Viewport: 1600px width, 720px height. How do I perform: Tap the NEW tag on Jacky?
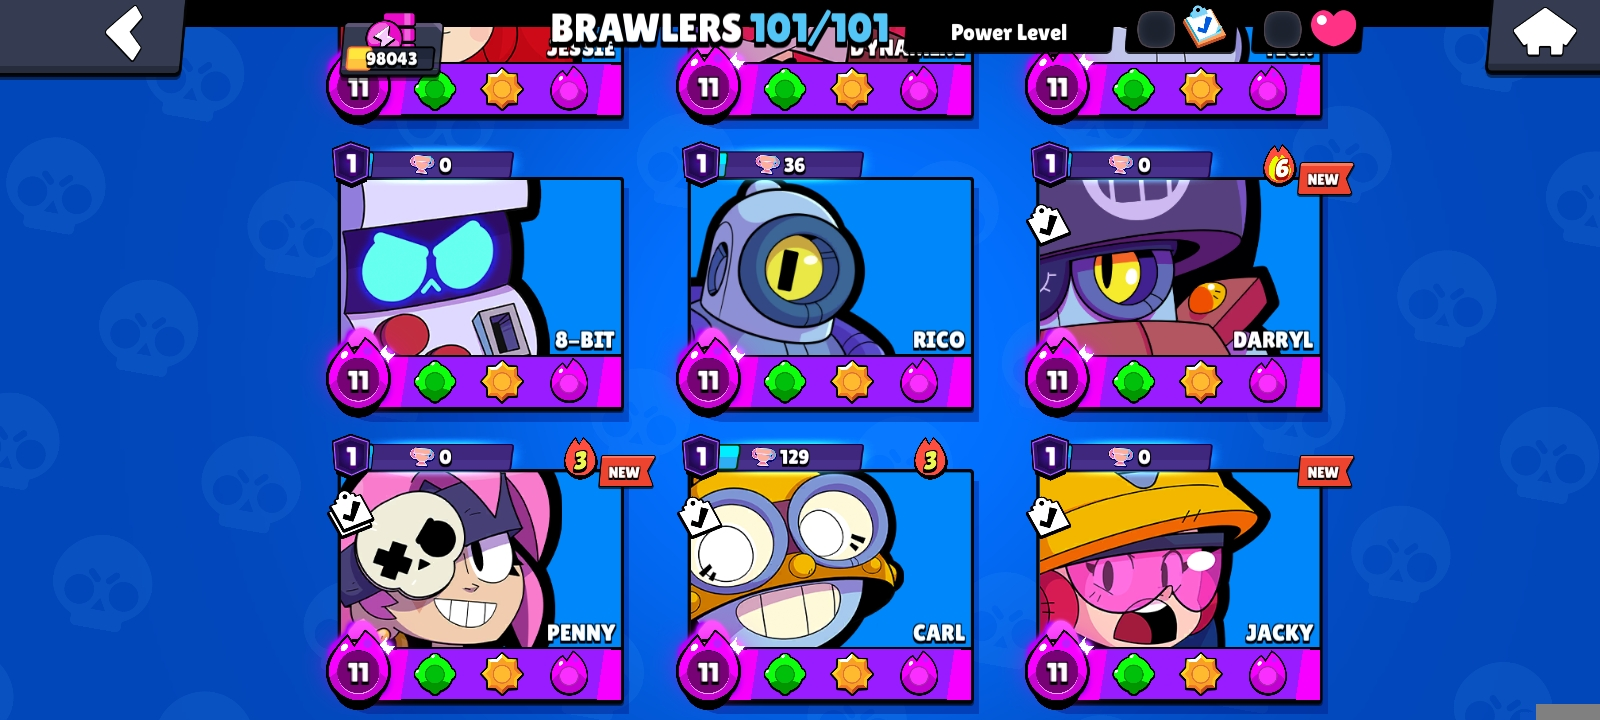coord(1324,472)
